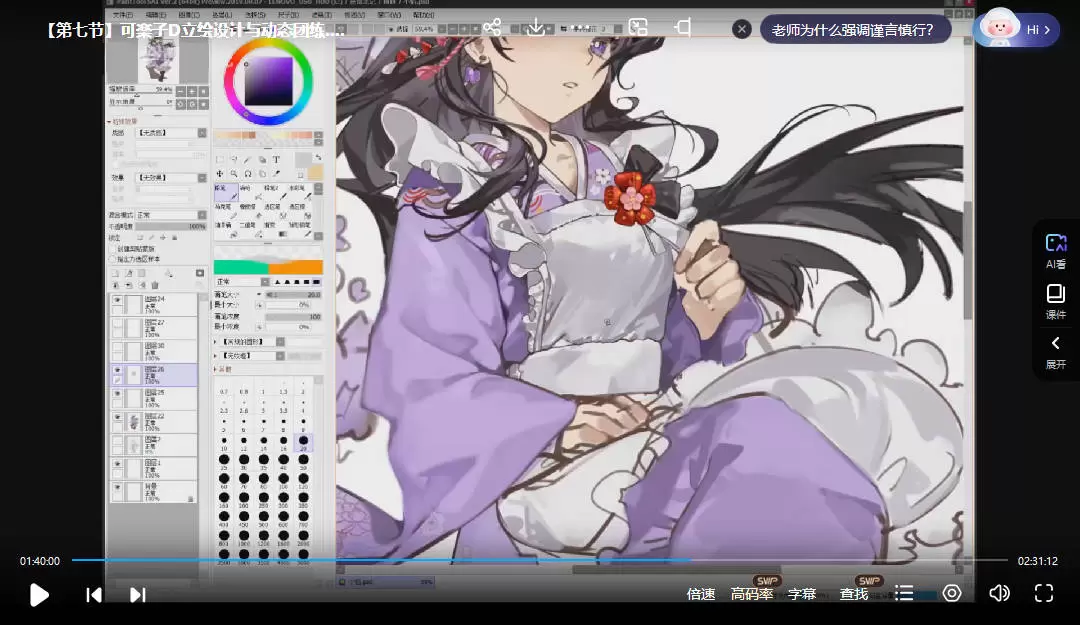Select the text T tool in SAI
This screenshot has width=1080, height=625.
point(276,159)
